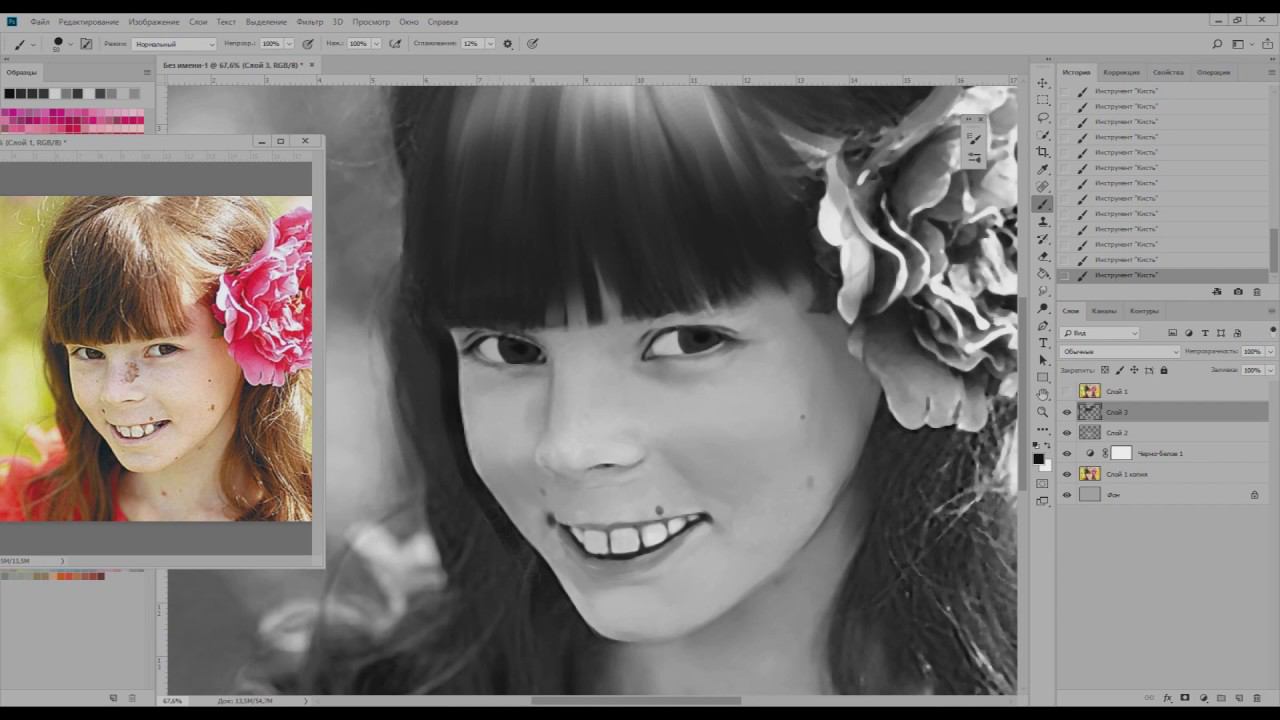Open the Фильтр menu

(x=310, y=21)
